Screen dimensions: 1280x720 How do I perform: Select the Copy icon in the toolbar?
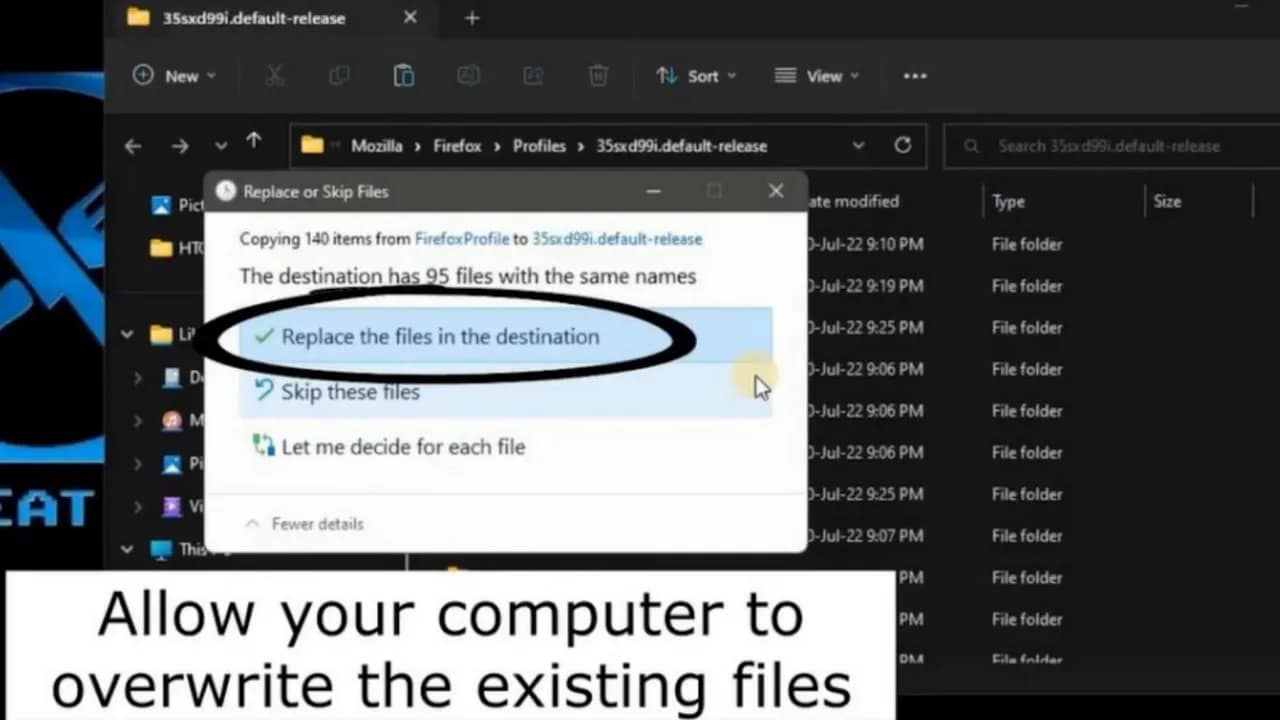(x=339, y=75)
